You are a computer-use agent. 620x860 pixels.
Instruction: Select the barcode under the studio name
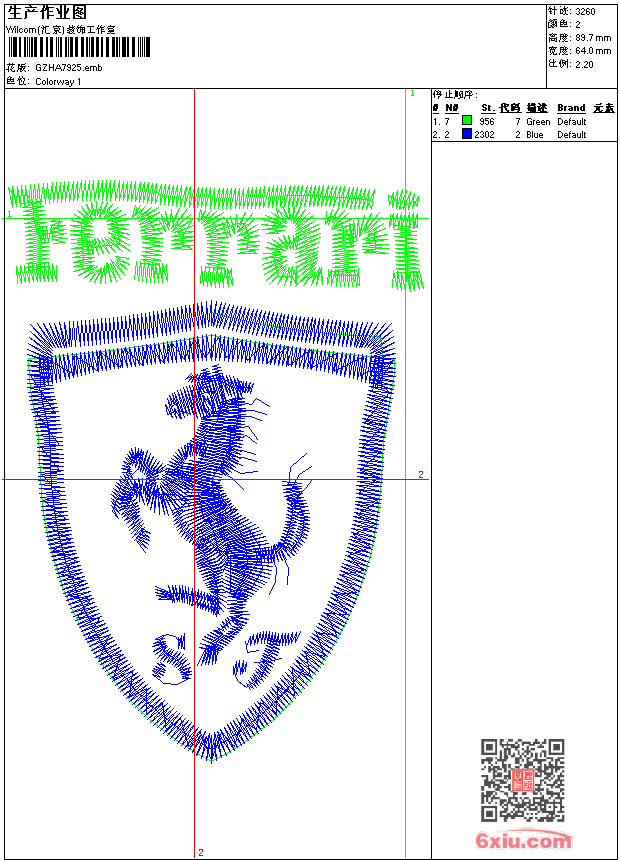click(x=78, y=47)
